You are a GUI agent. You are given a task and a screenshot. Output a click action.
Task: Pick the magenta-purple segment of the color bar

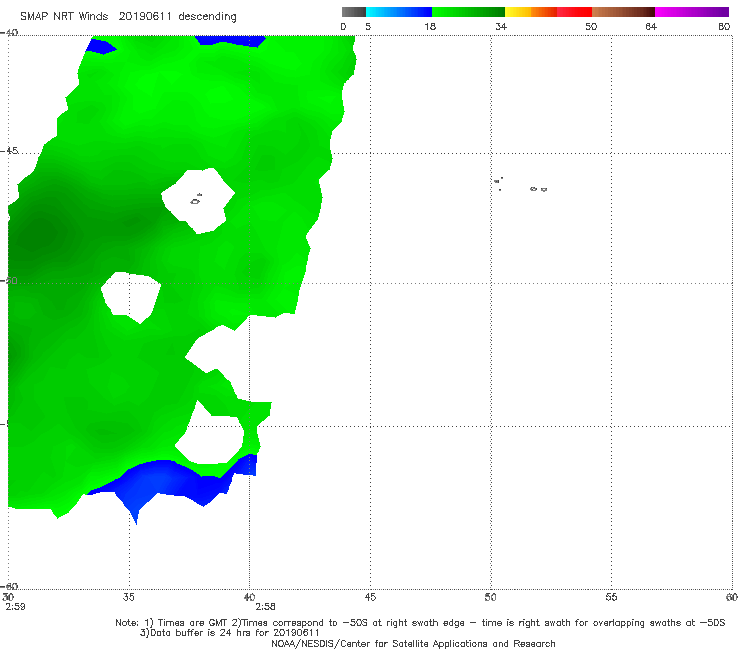pos(692,12)
